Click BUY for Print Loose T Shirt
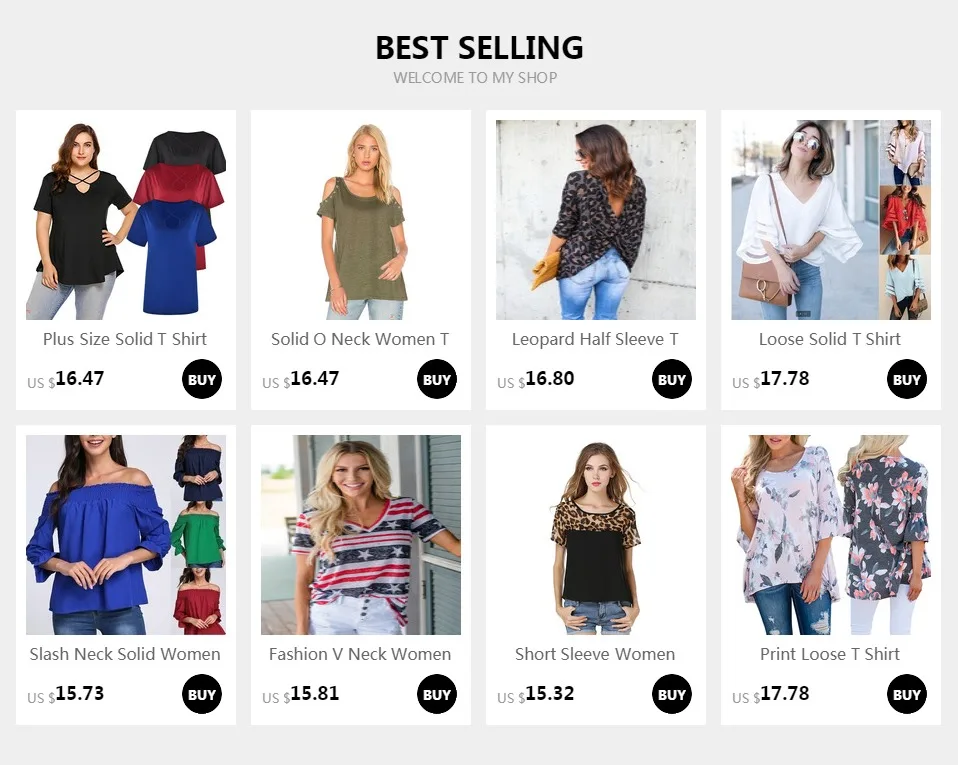958x765 pixels. tap(907, 694)
